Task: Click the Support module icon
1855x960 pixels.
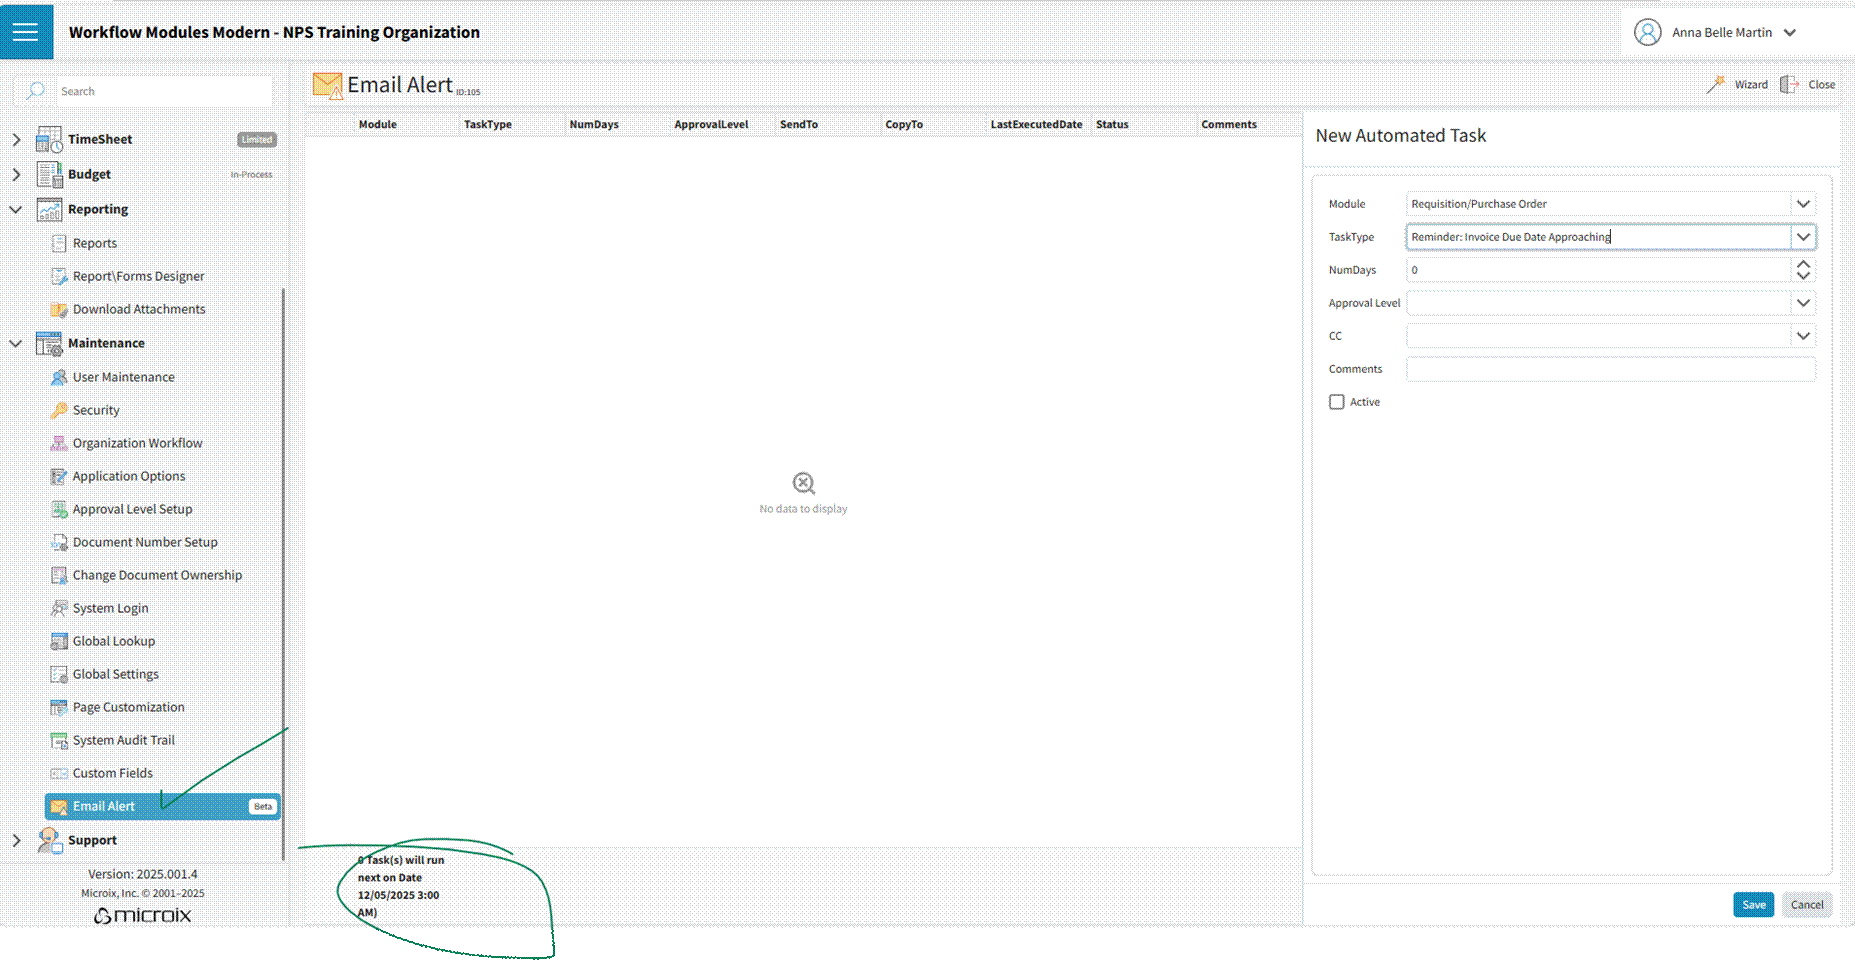Action: [x=49, y=840]
